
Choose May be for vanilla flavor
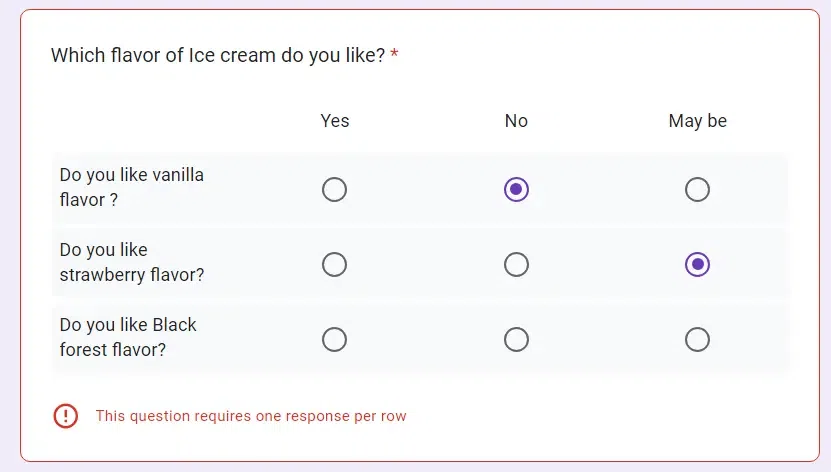point(697,189)
